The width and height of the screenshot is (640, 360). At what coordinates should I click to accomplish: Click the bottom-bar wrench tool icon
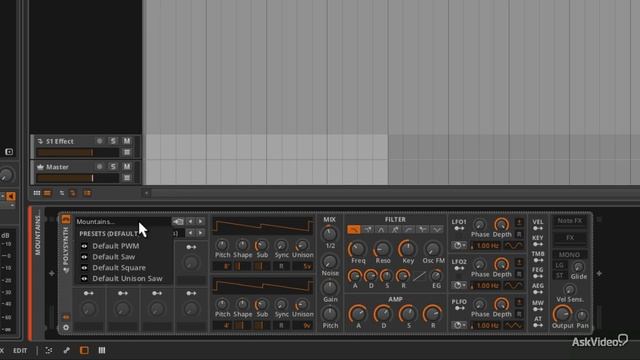67,350
